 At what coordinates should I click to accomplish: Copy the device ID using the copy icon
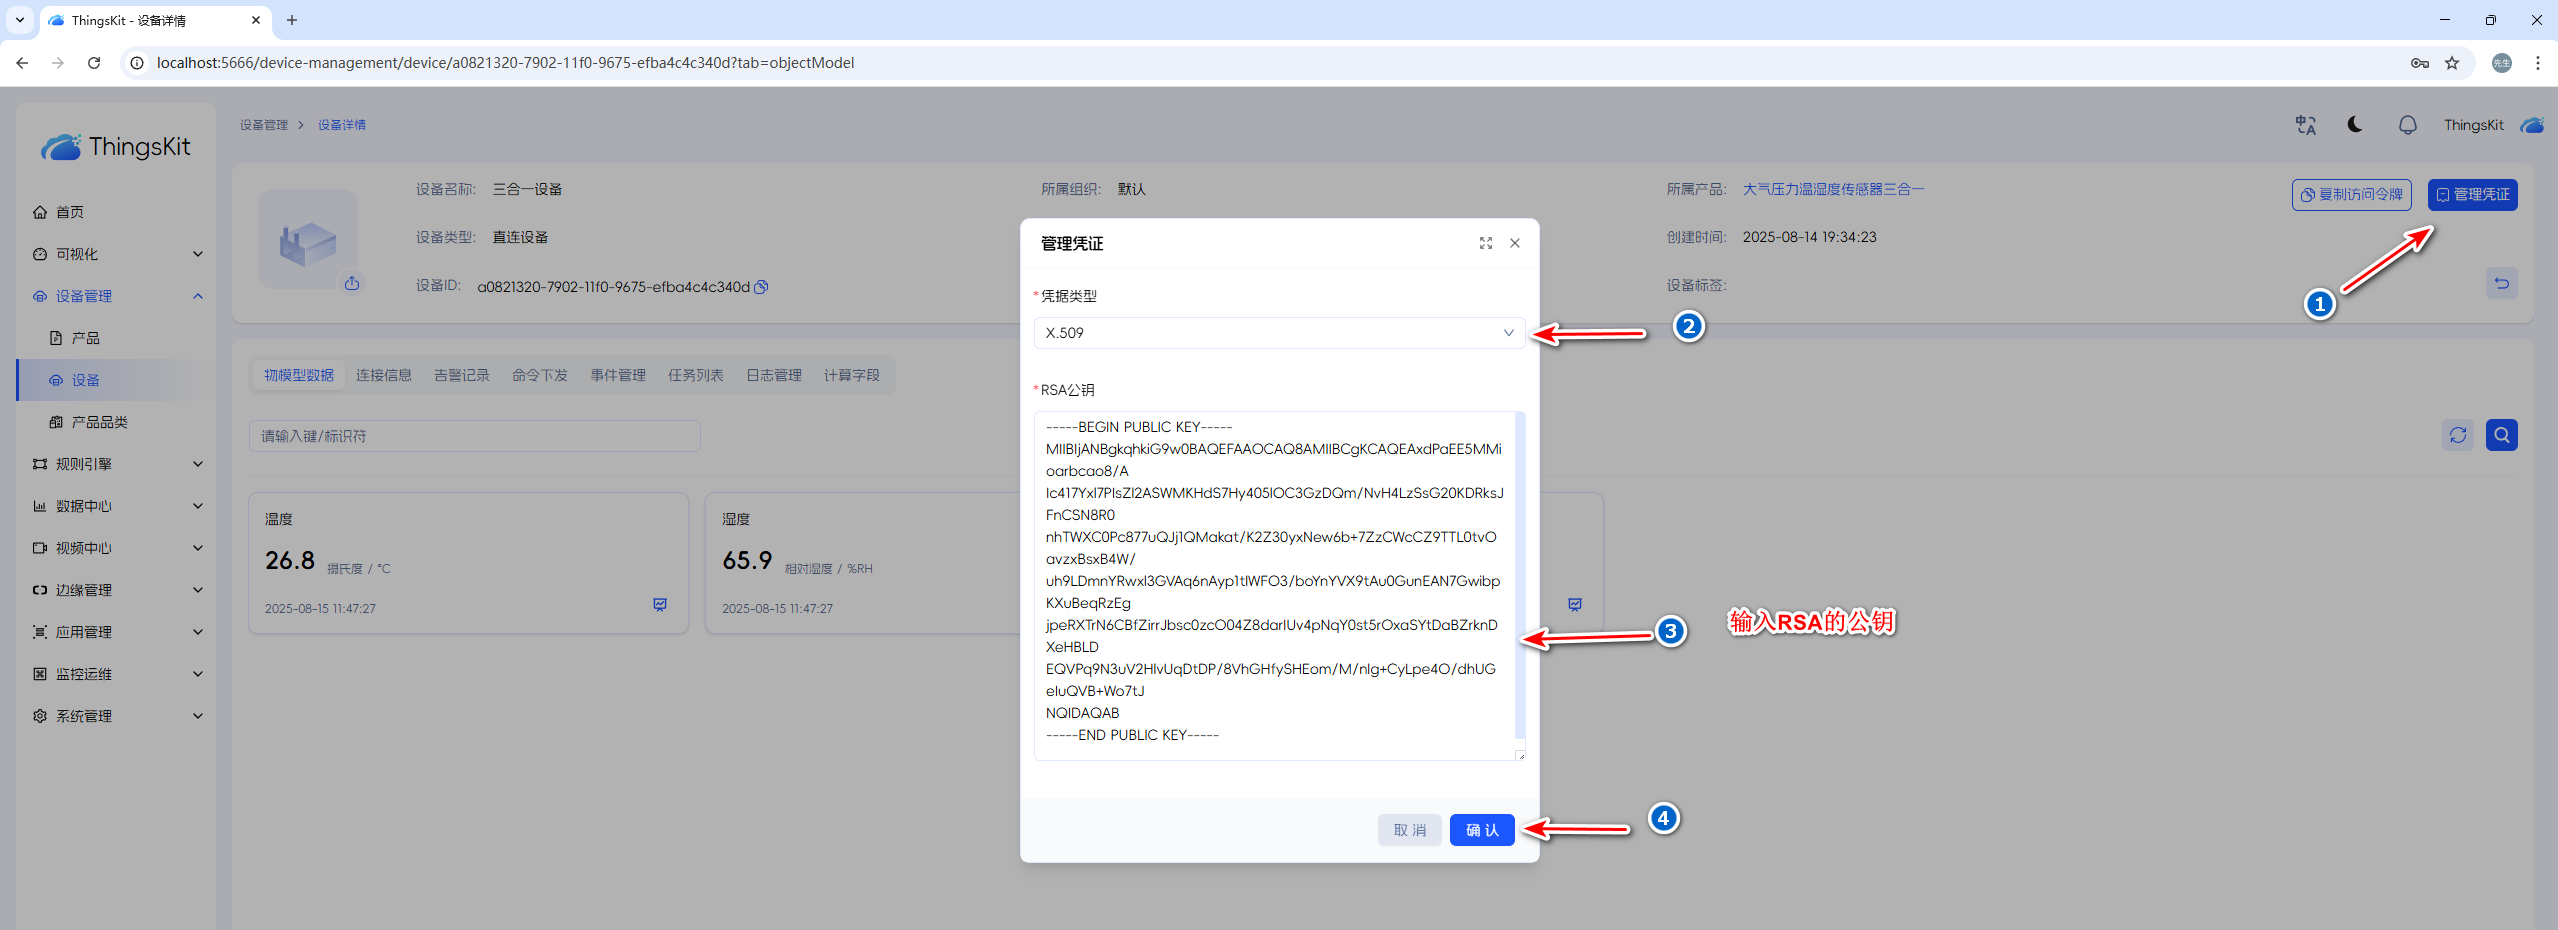click(761, 287)
